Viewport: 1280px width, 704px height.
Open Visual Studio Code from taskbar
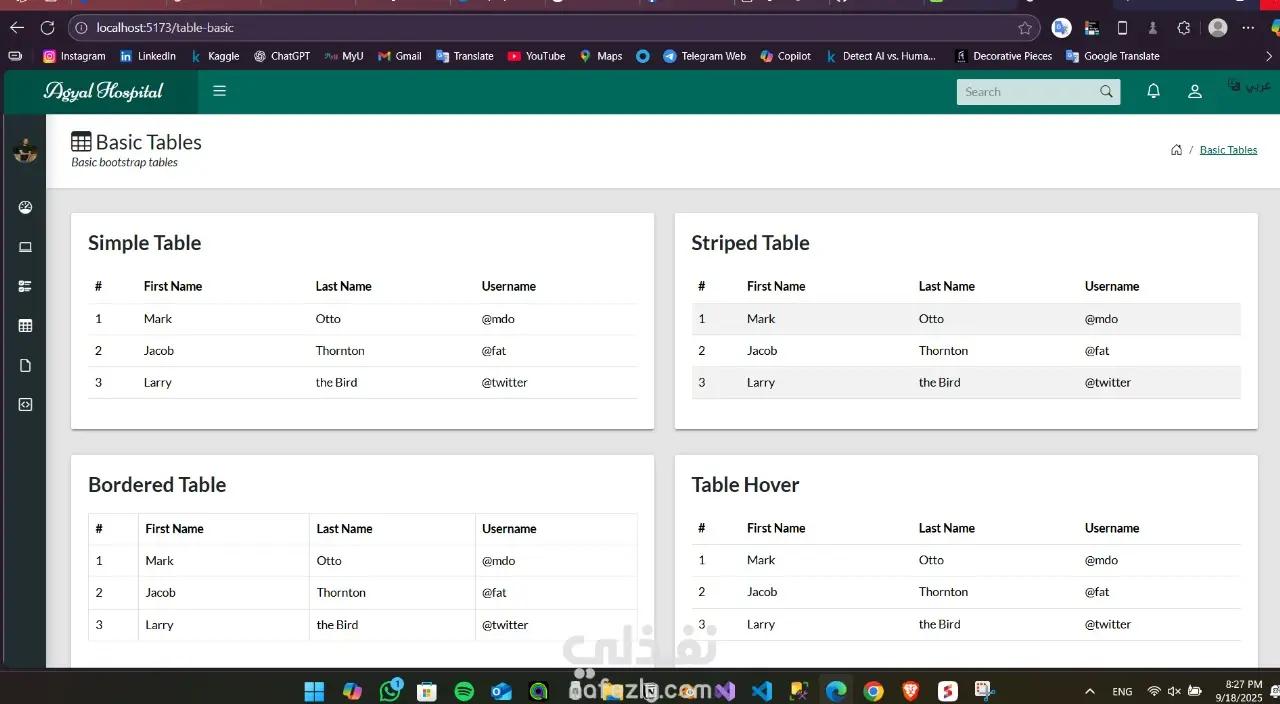click(x=762, y=691)
